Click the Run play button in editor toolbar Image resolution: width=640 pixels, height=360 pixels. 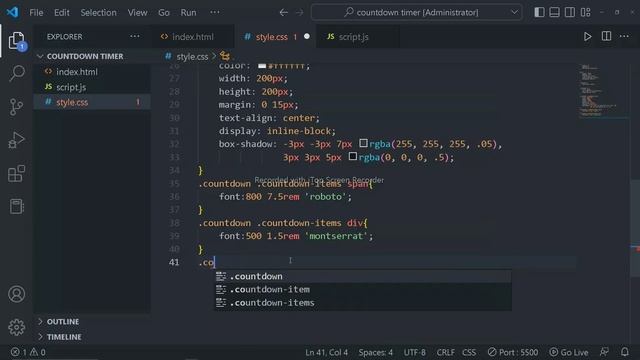(x=587, y=37)
